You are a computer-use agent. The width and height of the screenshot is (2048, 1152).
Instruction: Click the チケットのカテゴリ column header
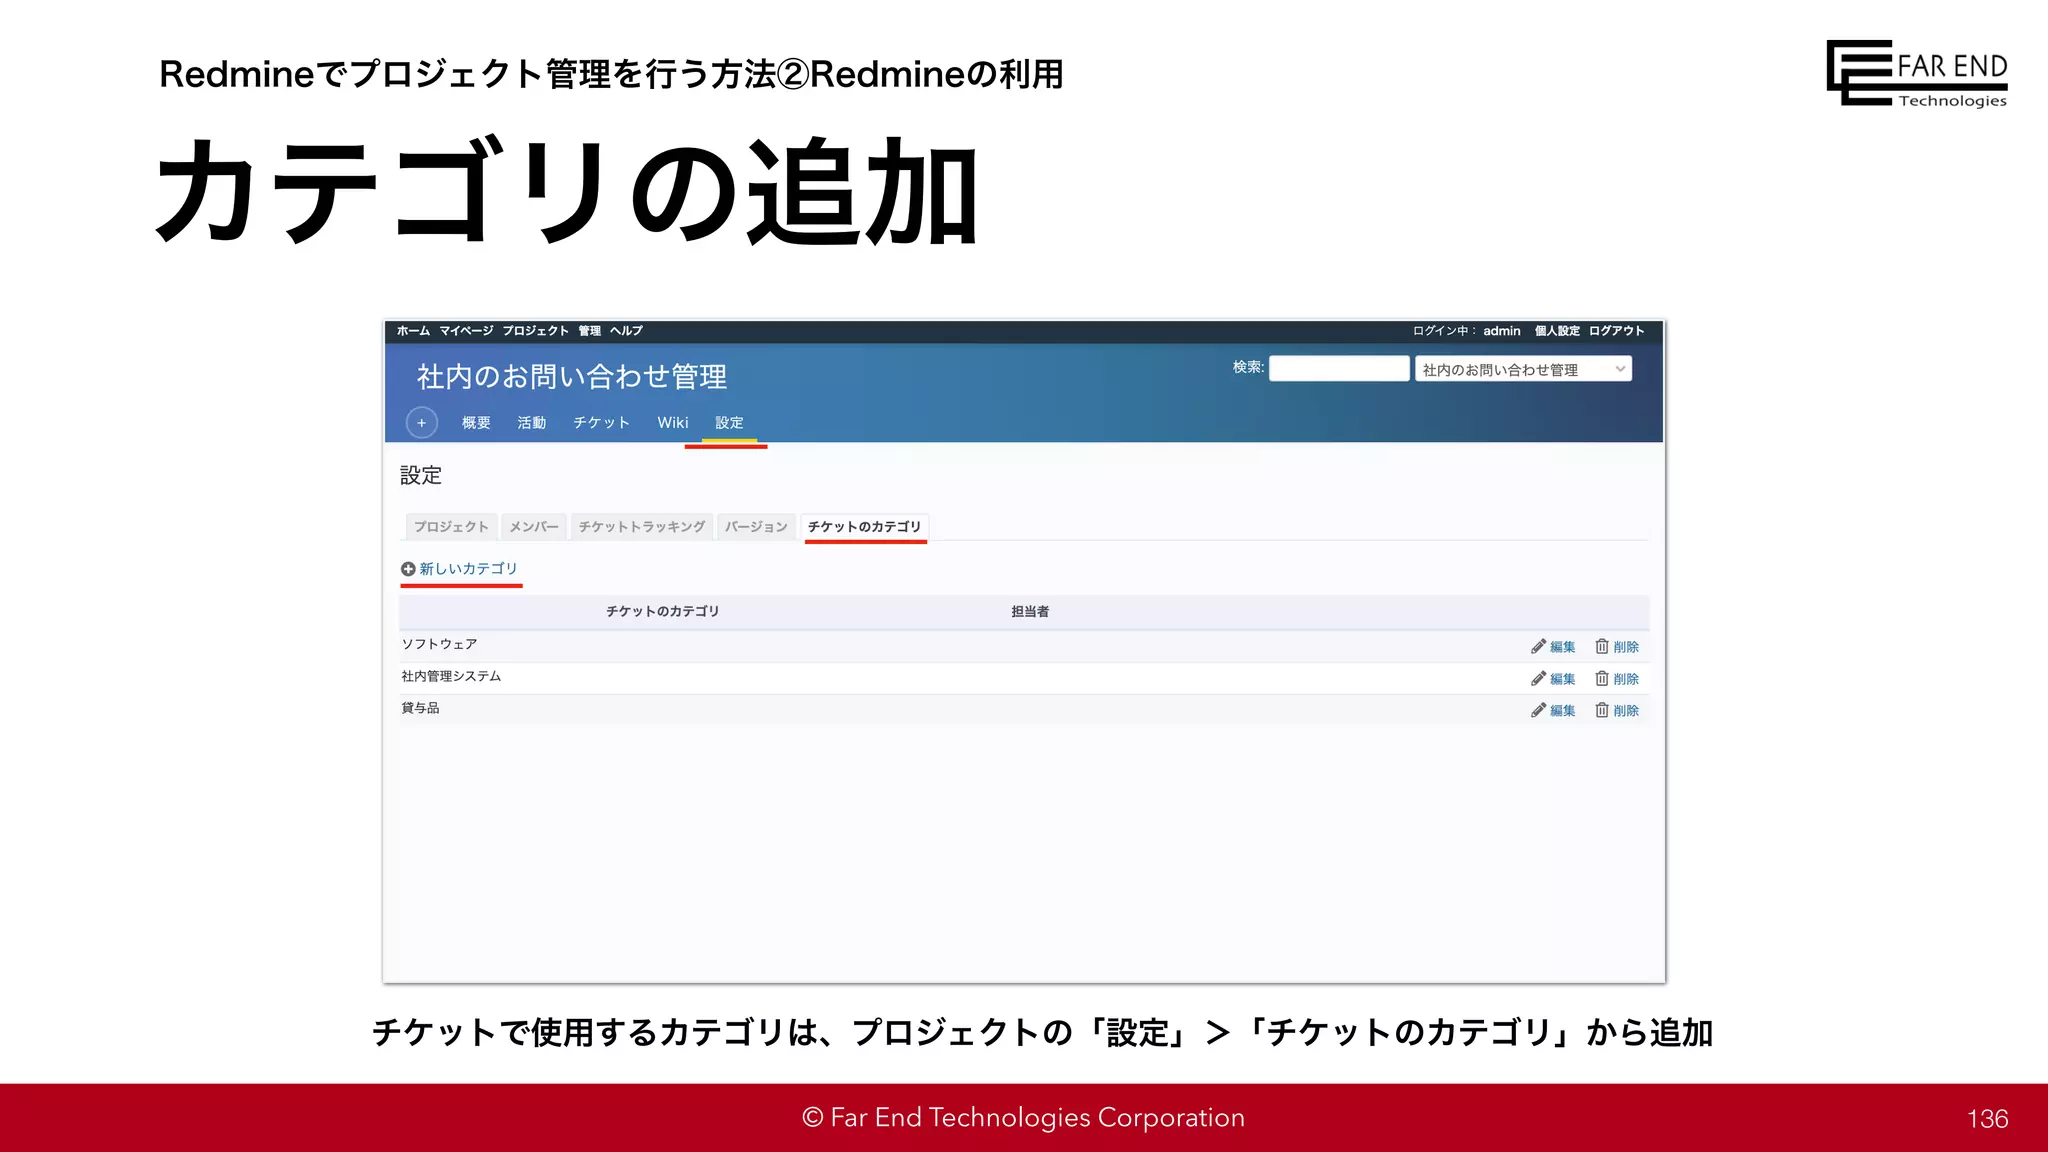[x=663, y=611]
